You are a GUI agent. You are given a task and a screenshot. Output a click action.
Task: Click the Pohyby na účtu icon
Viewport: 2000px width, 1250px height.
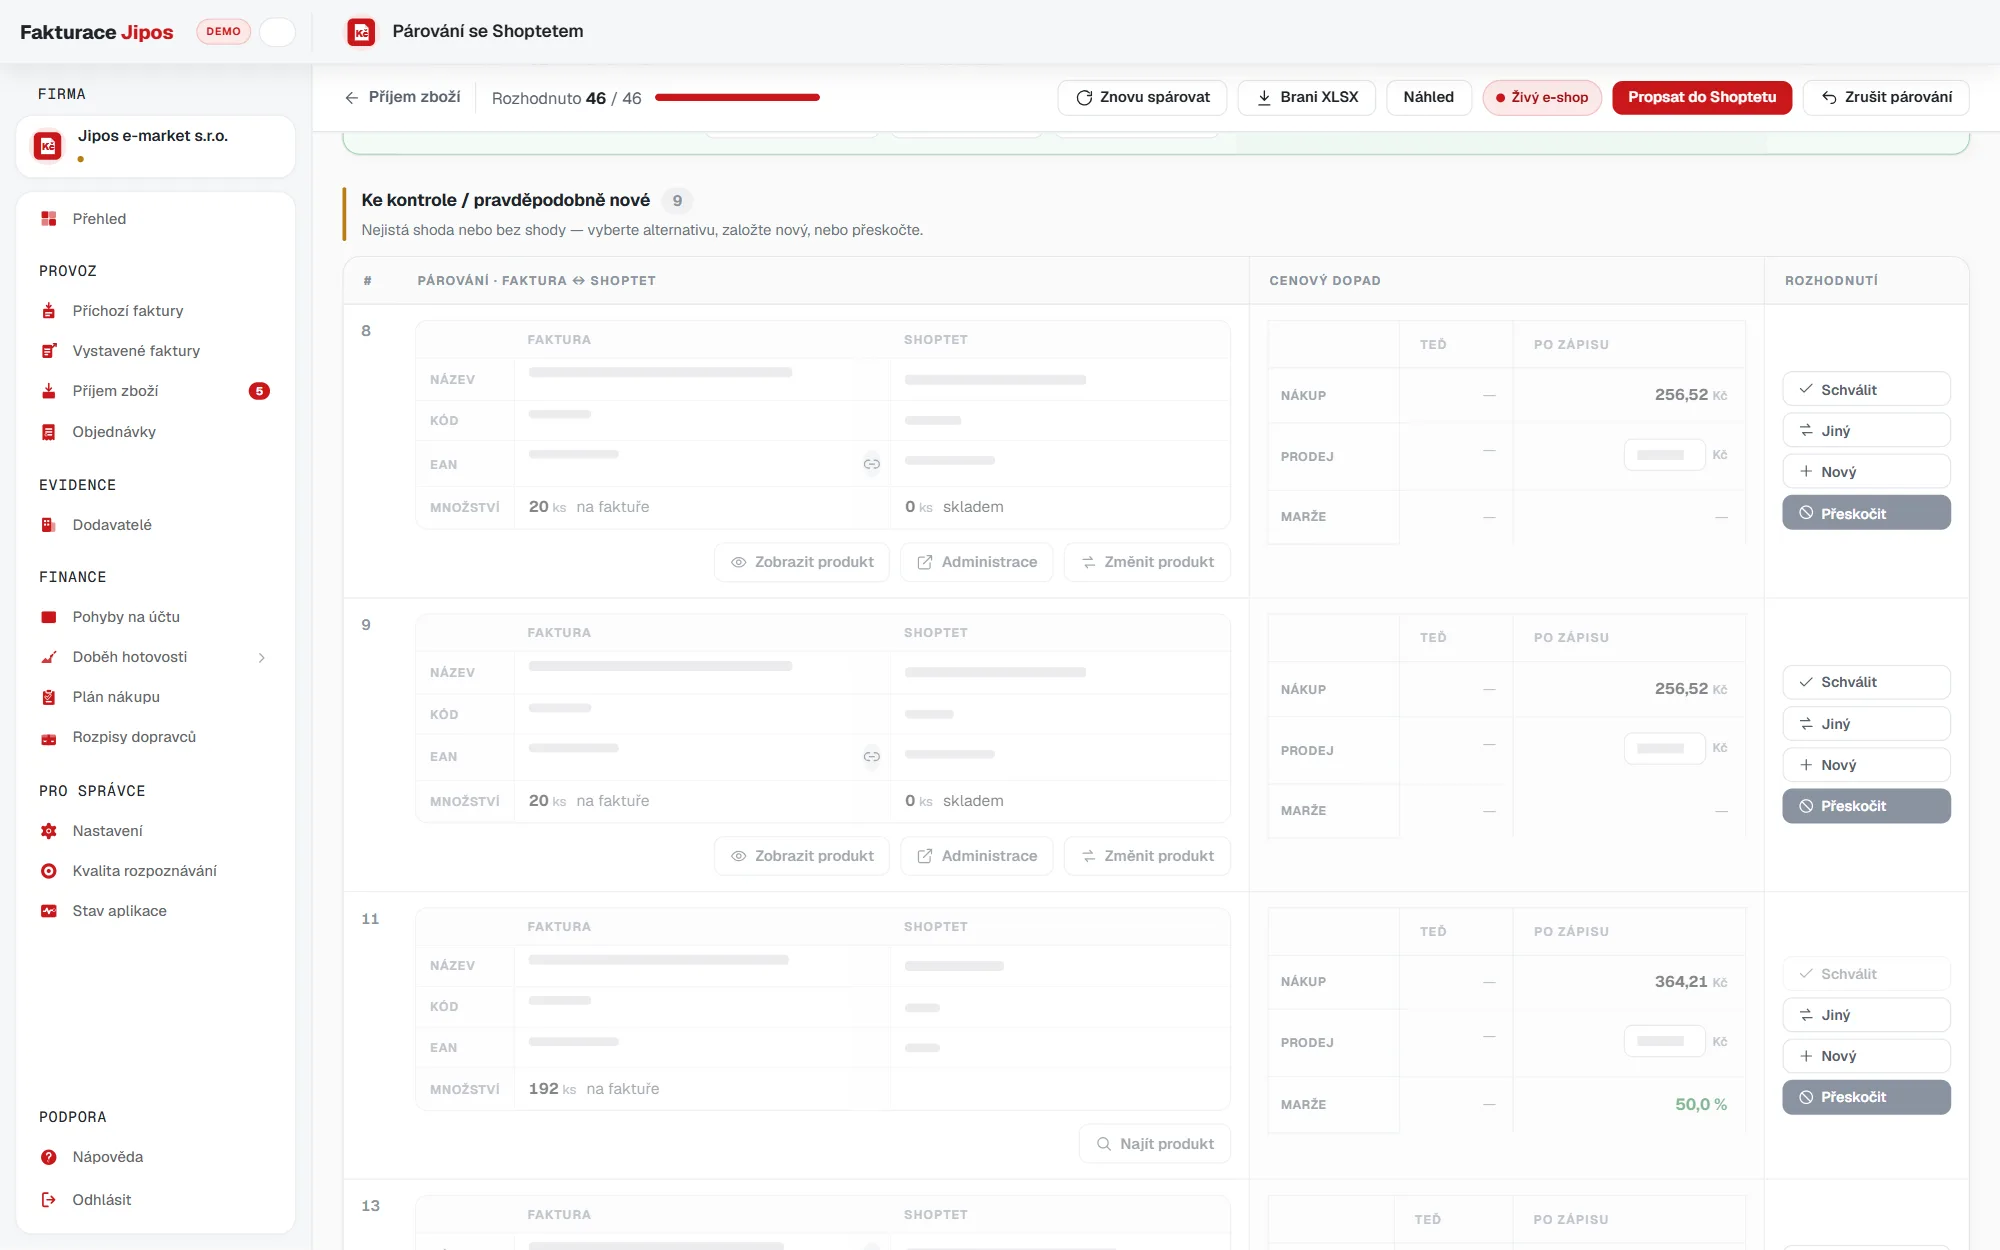(48, 617)
